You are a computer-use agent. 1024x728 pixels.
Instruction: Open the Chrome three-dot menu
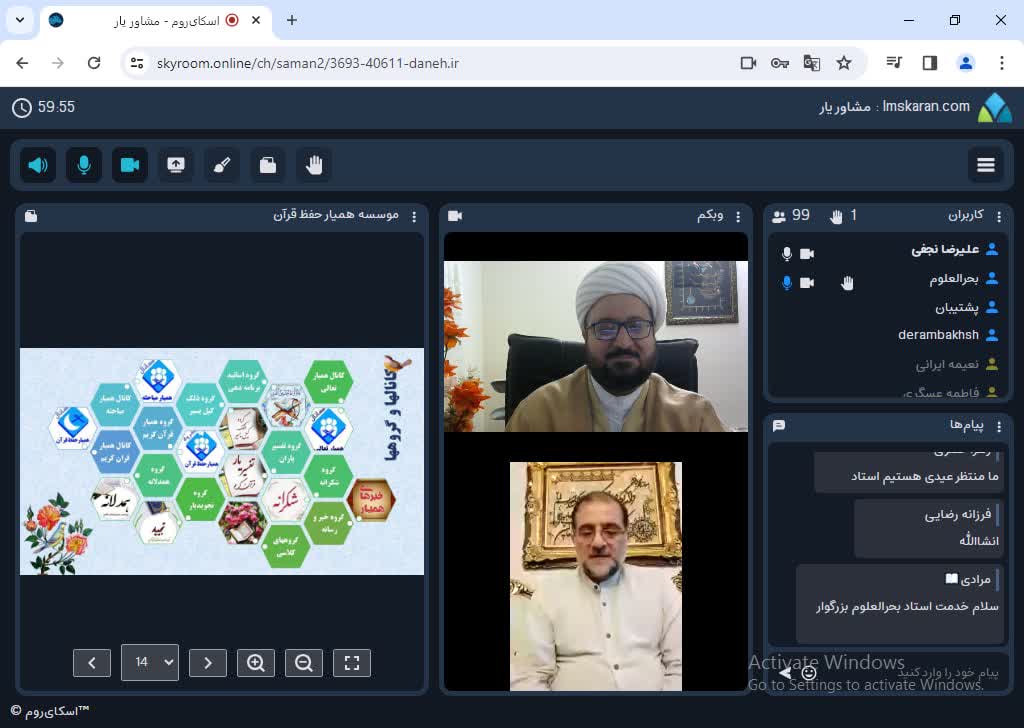pos(1002,63)
